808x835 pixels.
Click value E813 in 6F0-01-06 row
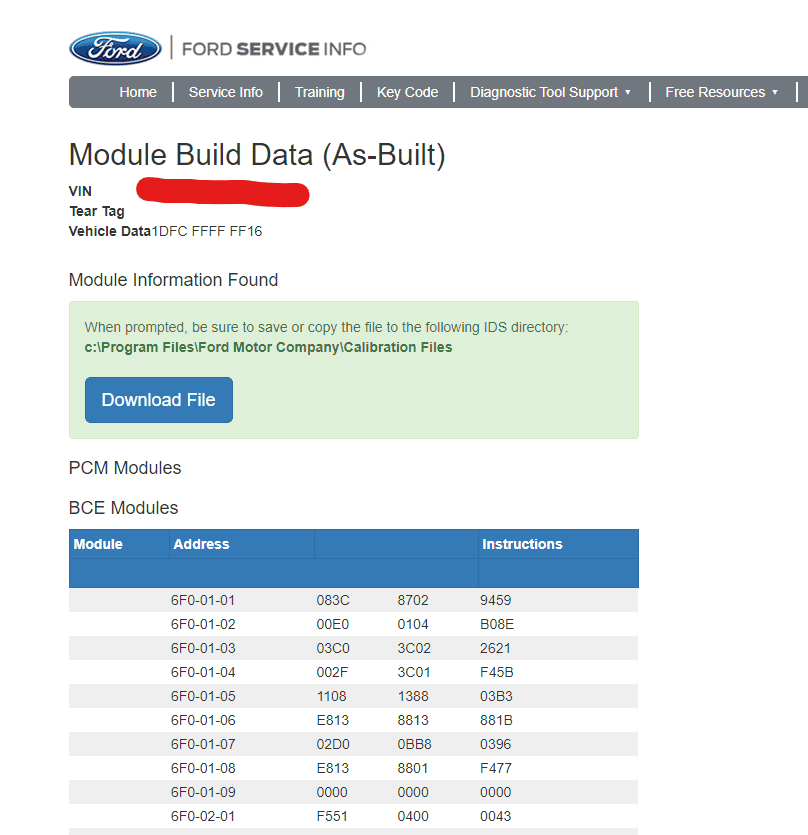[332, 720]
